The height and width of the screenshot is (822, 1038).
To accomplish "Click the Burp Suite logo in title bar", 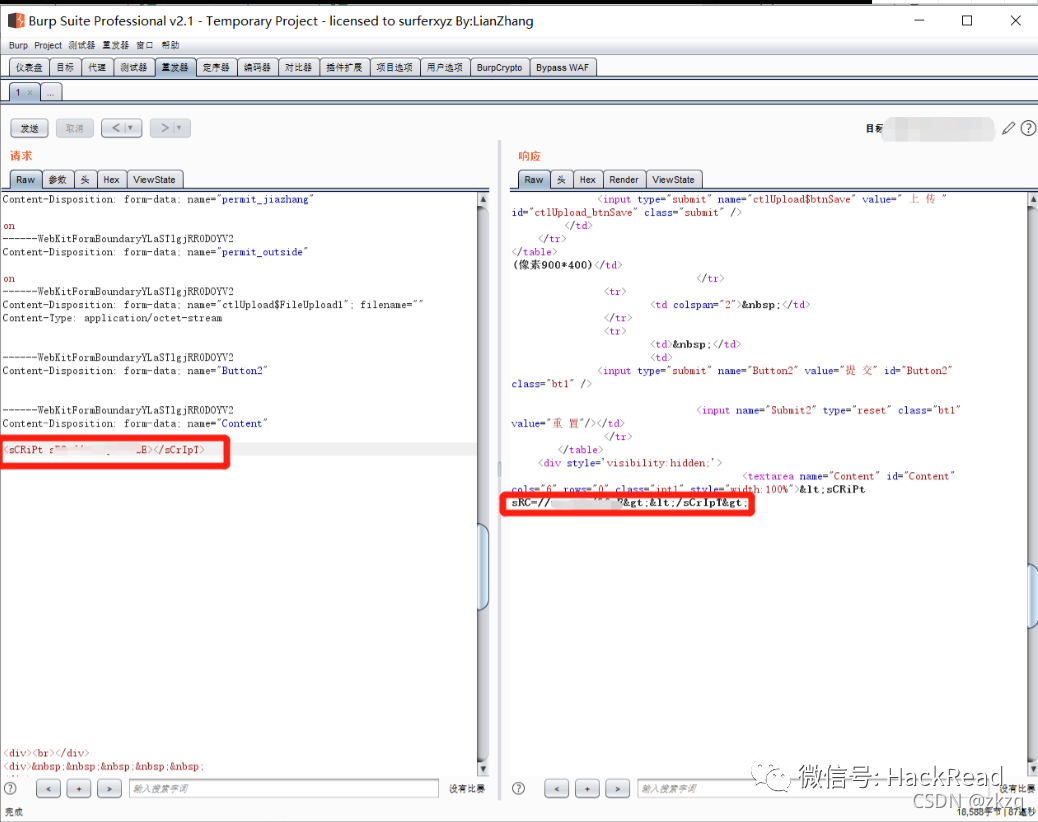I will [17, 21].
